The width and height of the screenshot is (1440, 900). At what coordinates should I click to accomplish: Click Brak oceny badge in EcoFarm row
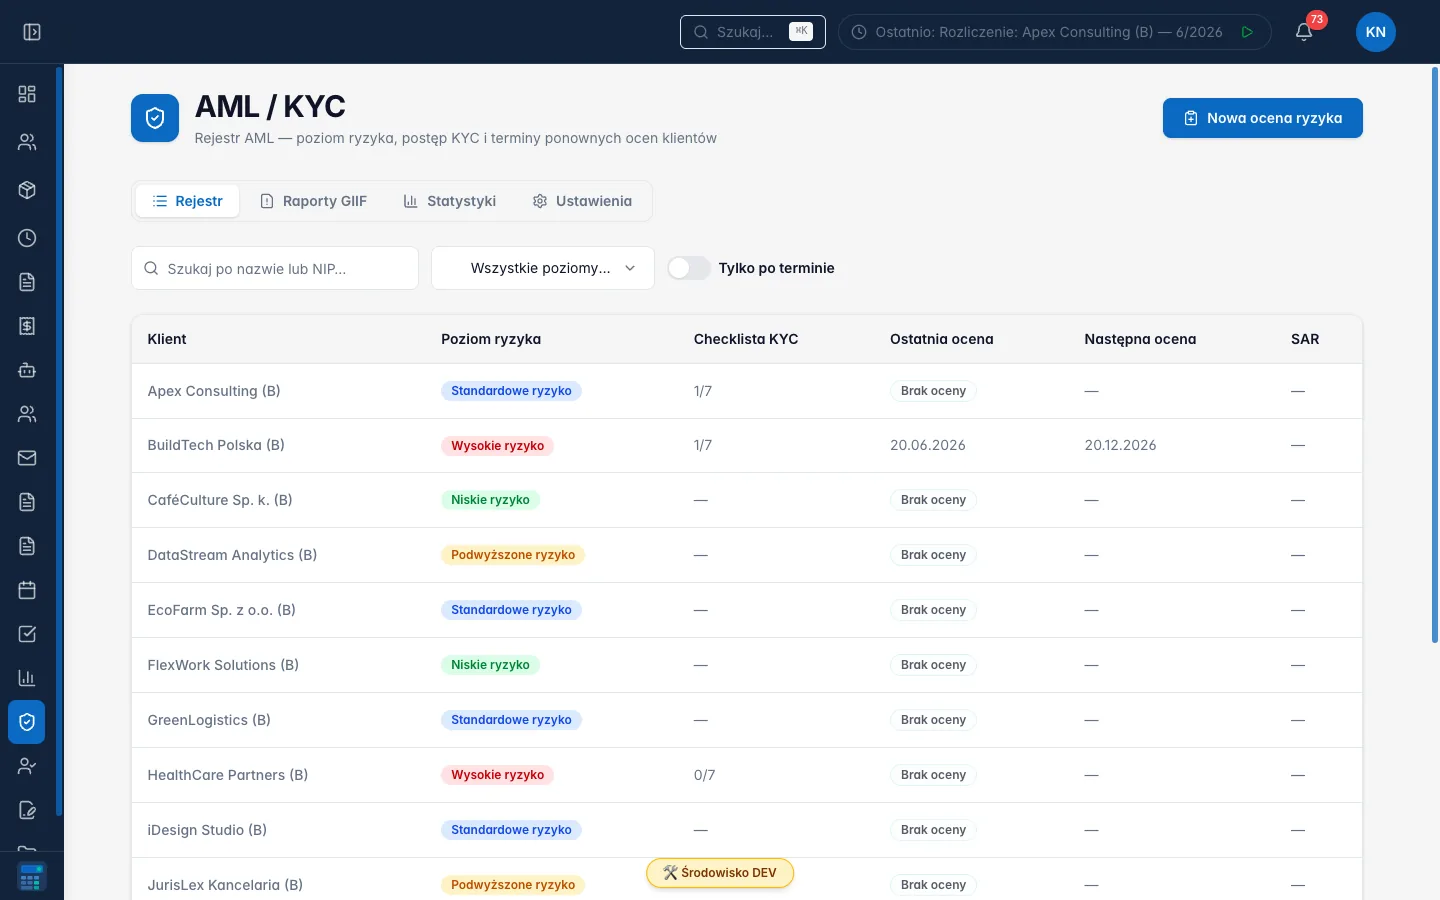pos(933,610)
